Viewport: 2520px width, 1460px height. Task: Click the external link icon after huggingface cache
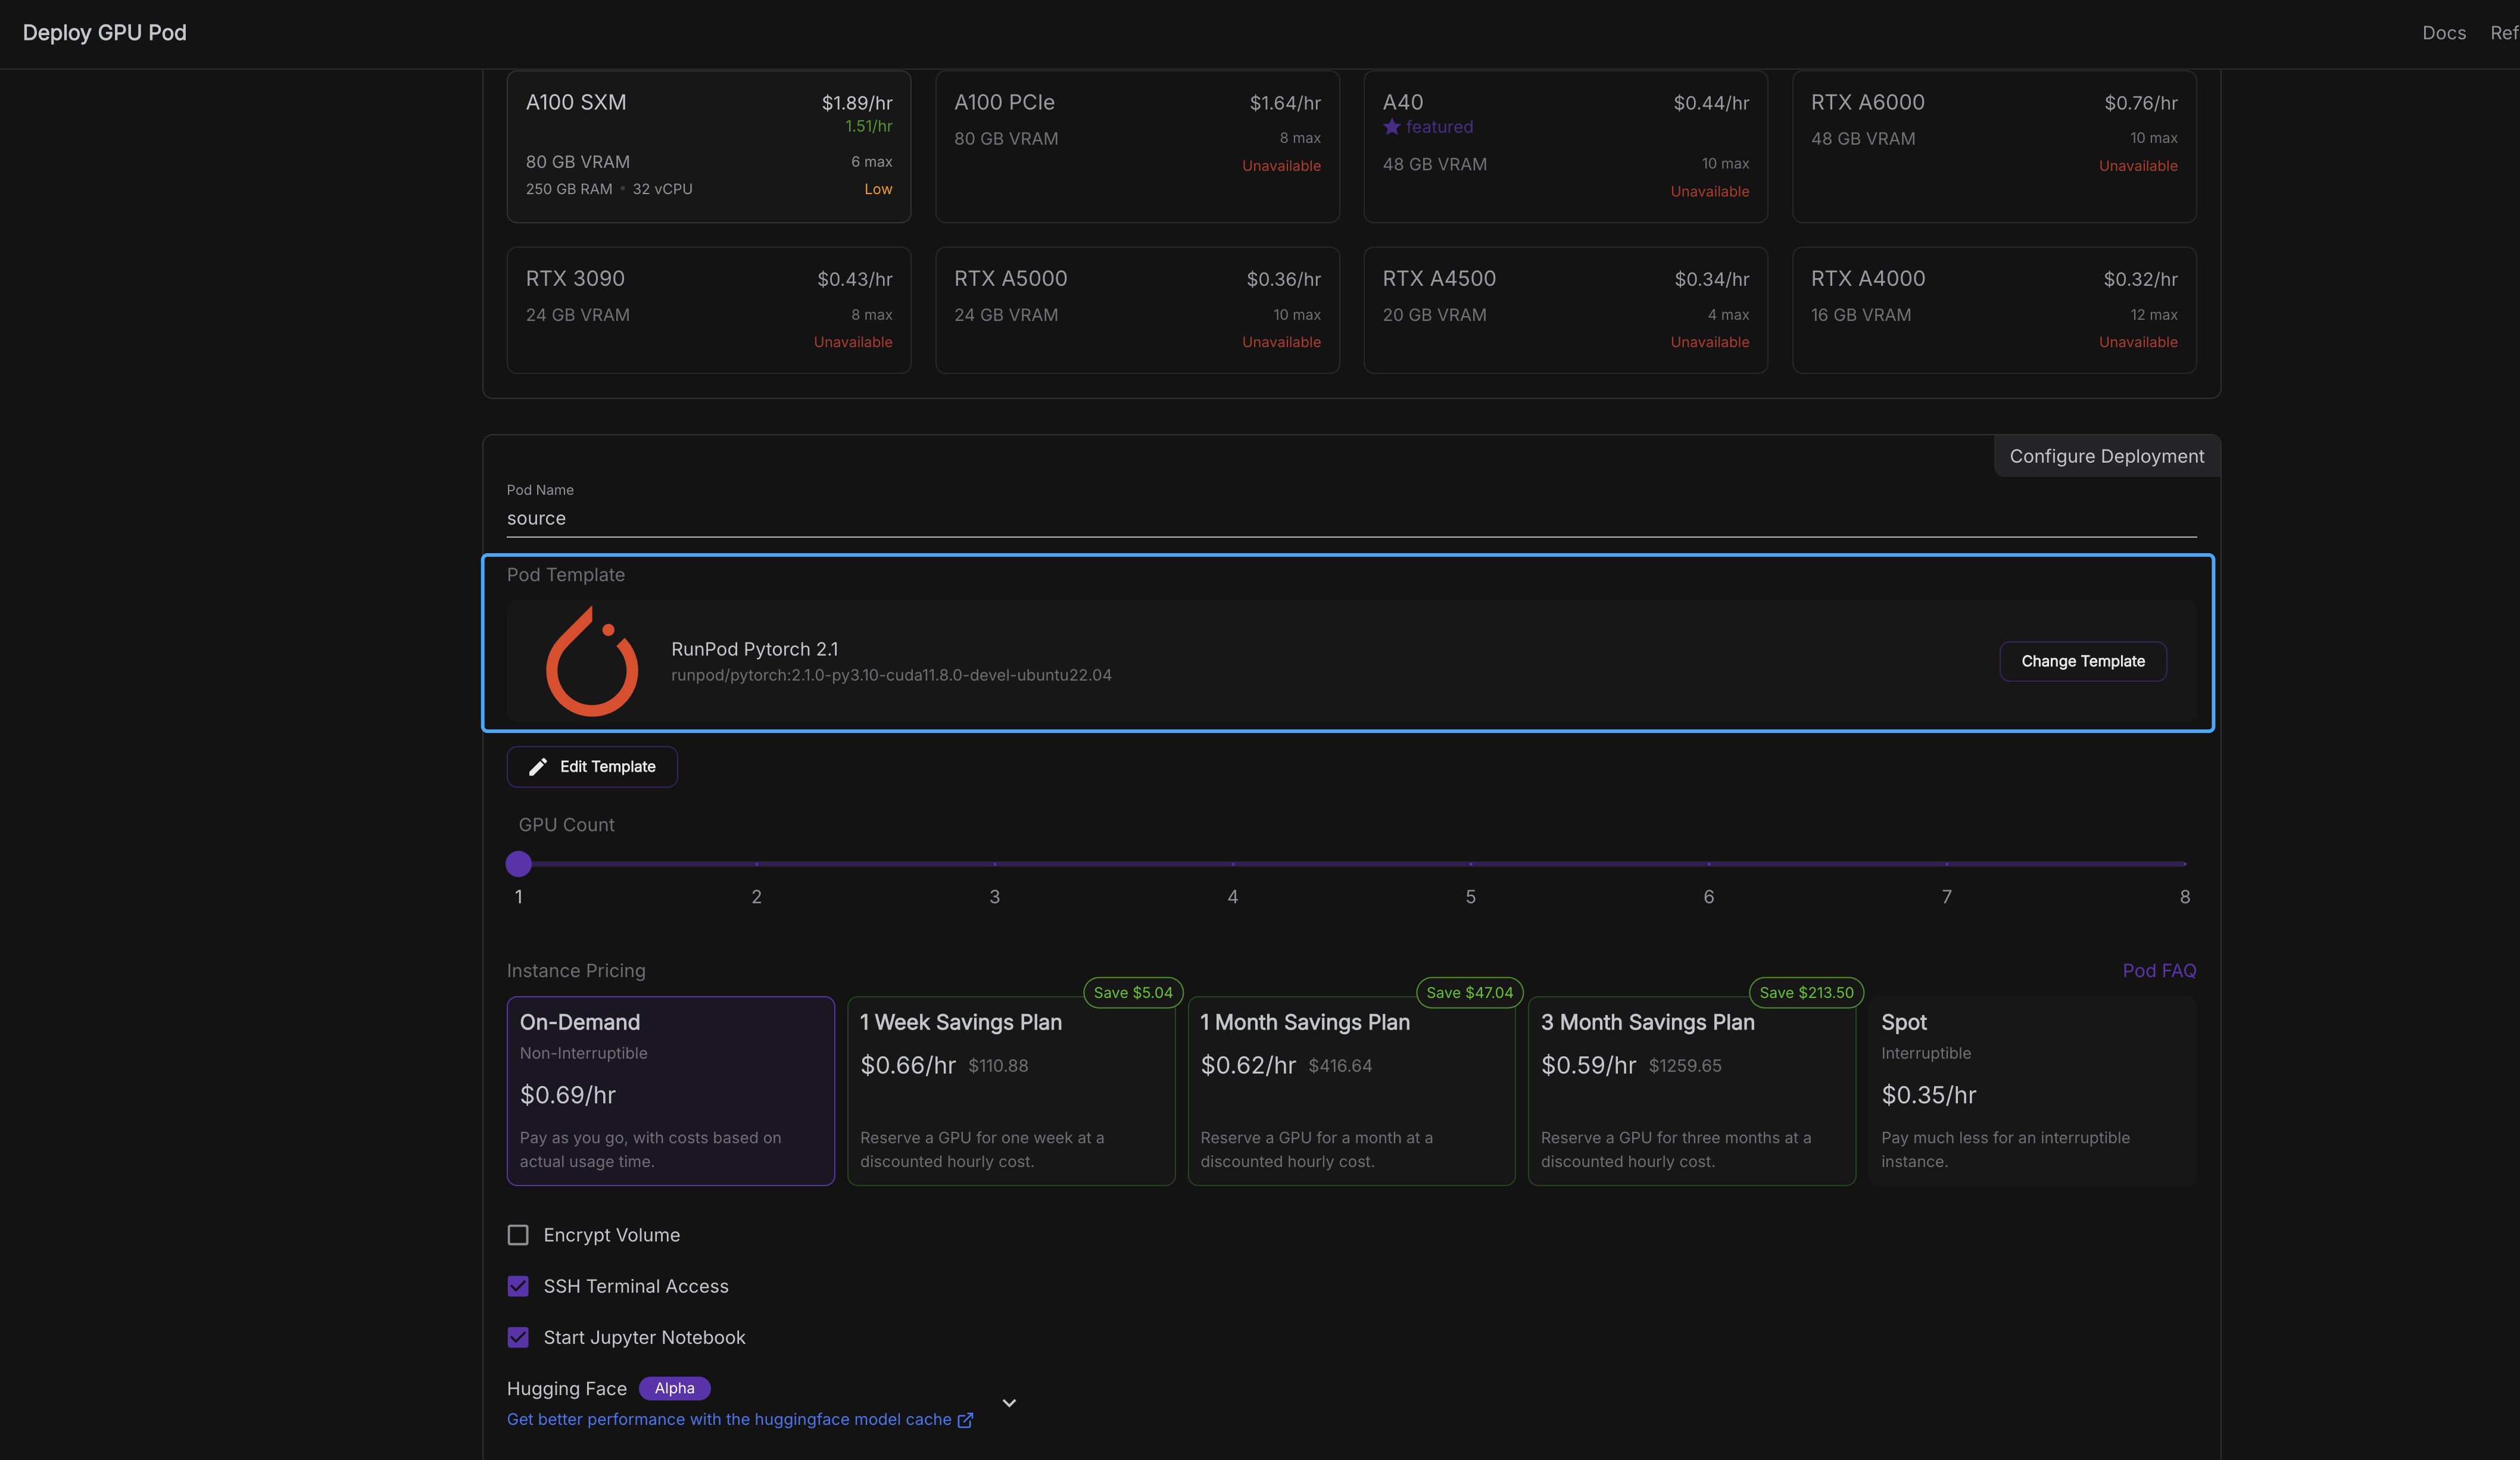pos(965,1420)
